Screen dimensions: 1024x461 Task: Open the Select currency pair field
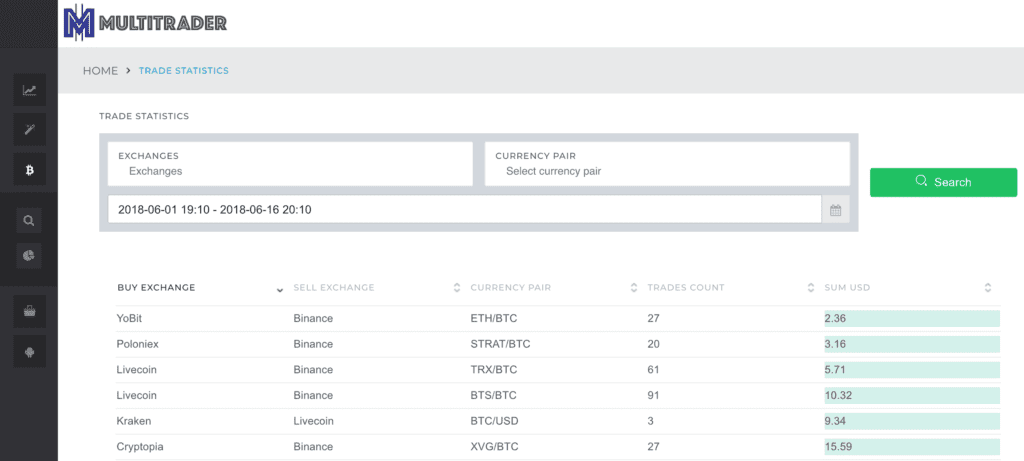[667, 164]
